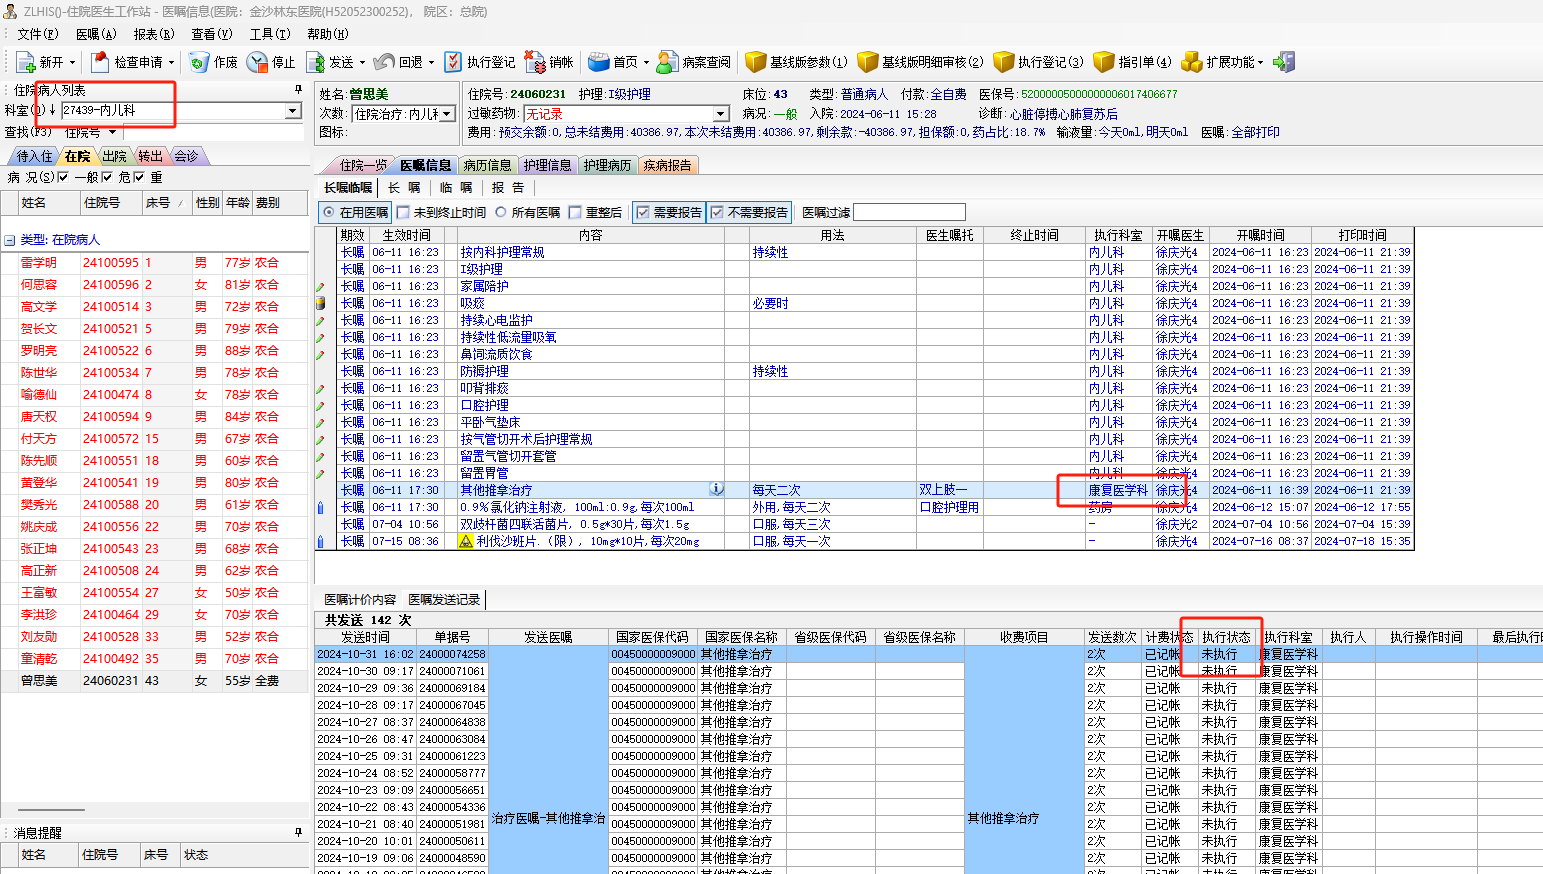The width and height of the screenshot is (1543, 874).
Task: Click the 检查申请 exam request icon
Action: pos(100,62)
